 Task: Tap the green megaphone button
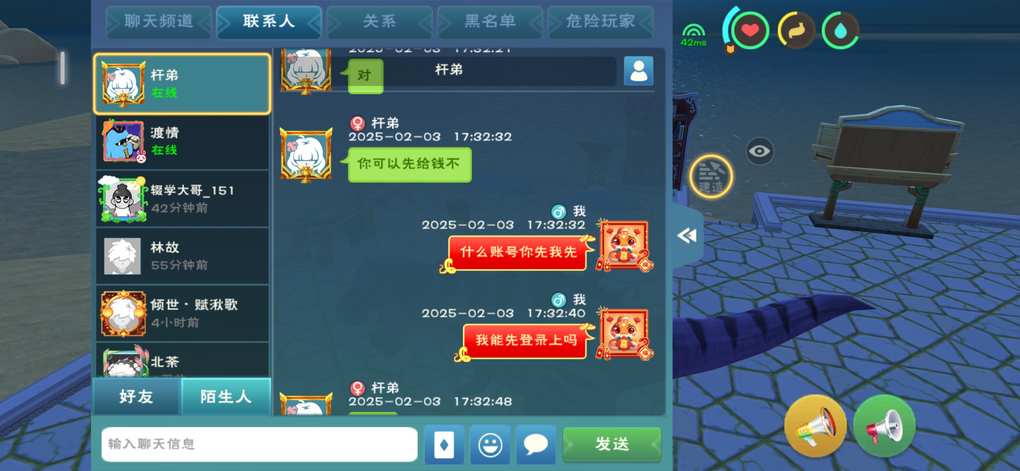coord(884,426)
